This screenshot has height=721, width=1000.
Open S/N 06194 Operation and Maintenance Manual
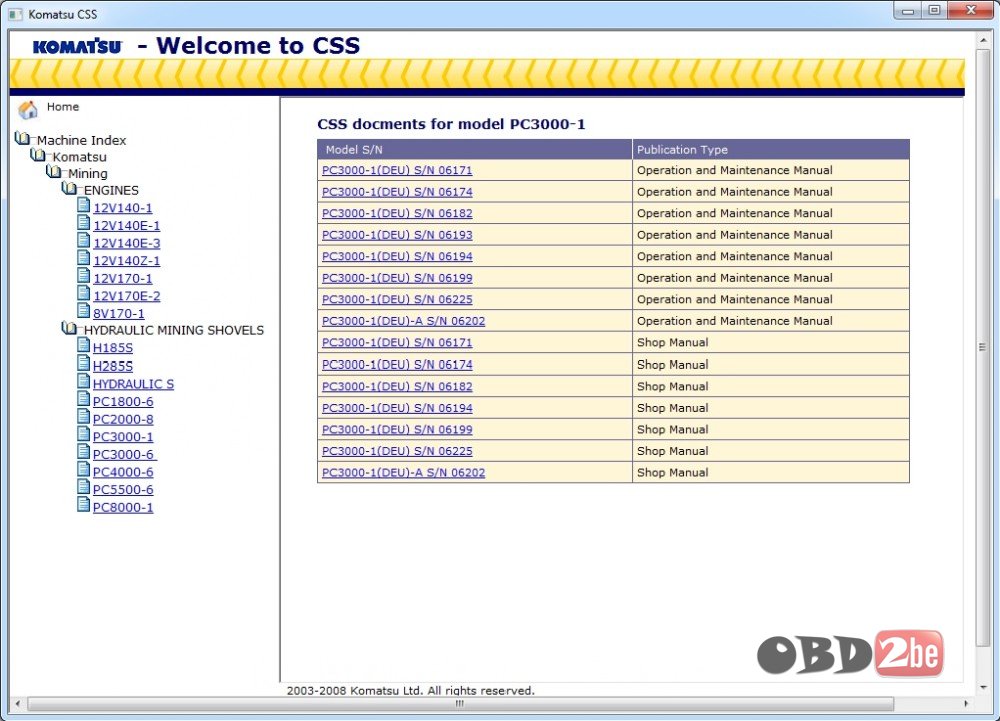(x=397, y=256)
